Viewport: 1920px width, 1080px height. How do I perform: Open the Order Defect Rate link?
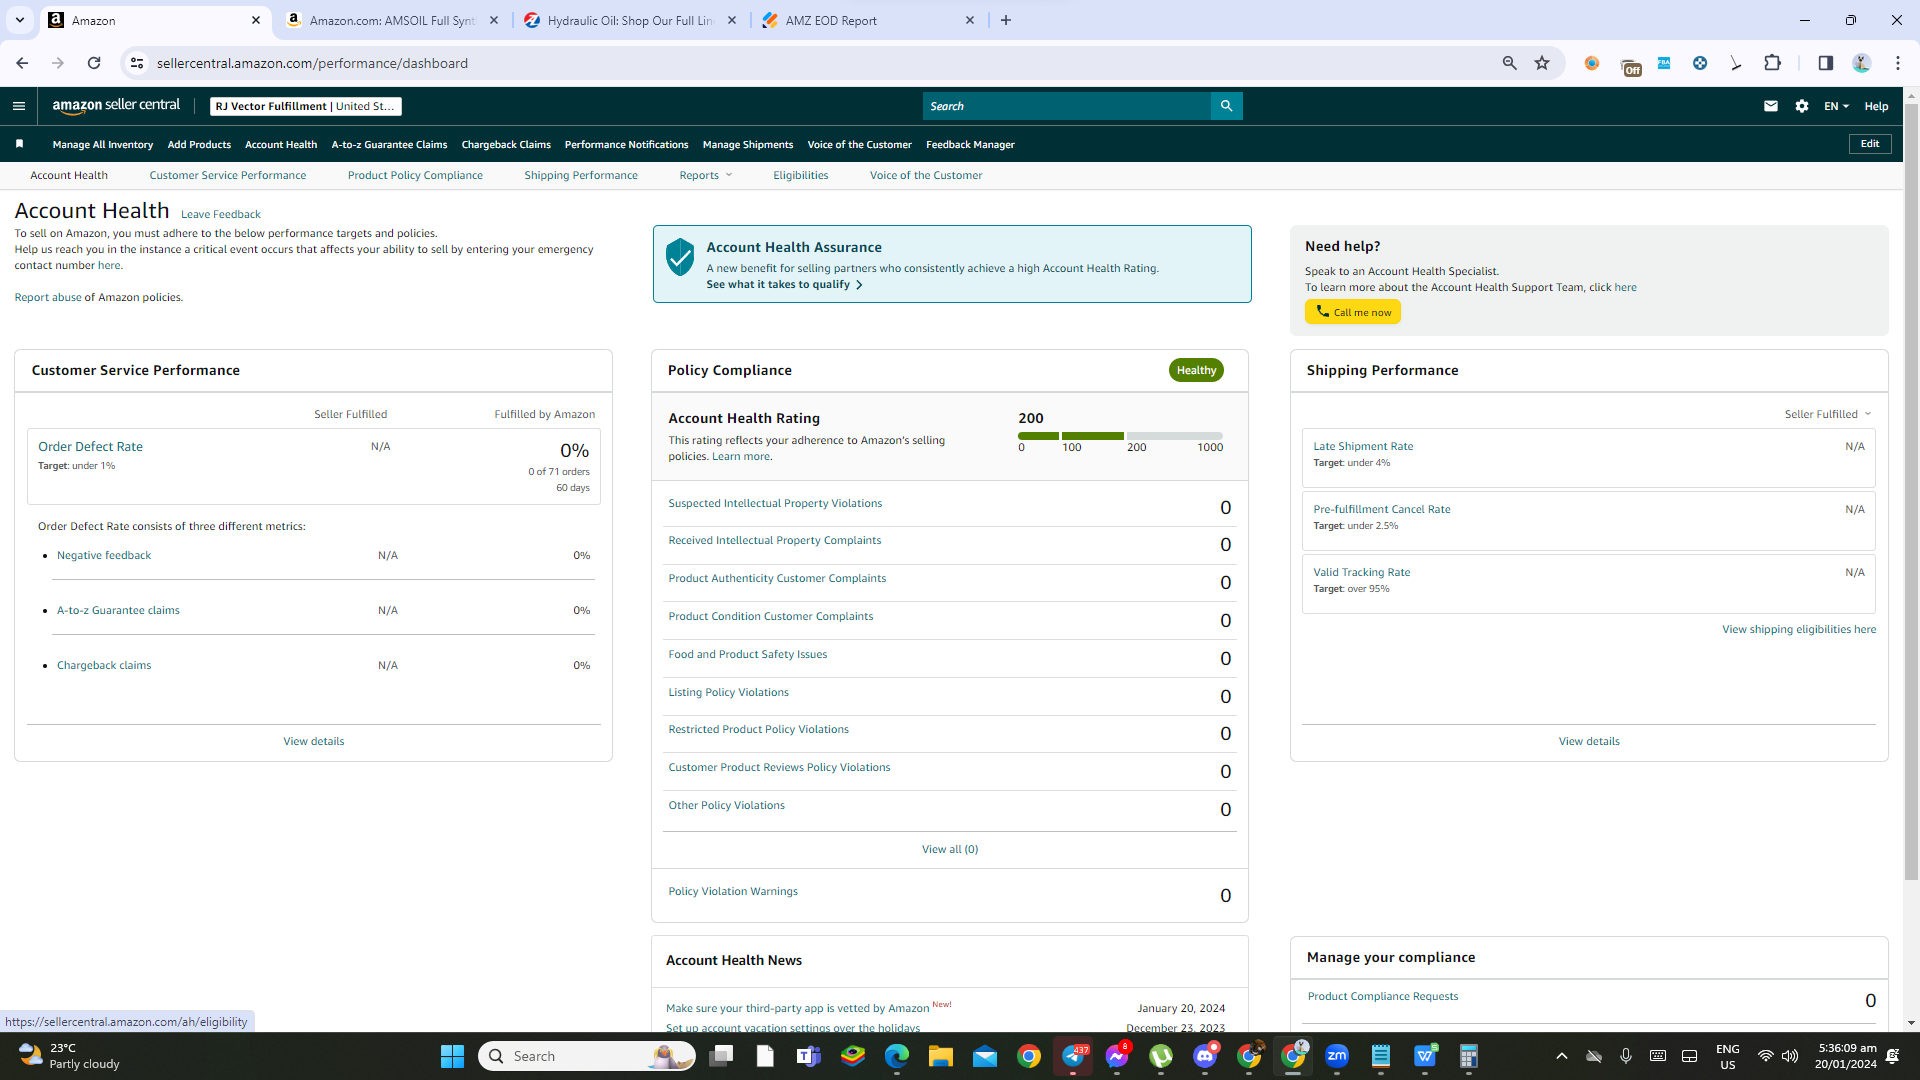click(90, 447)
